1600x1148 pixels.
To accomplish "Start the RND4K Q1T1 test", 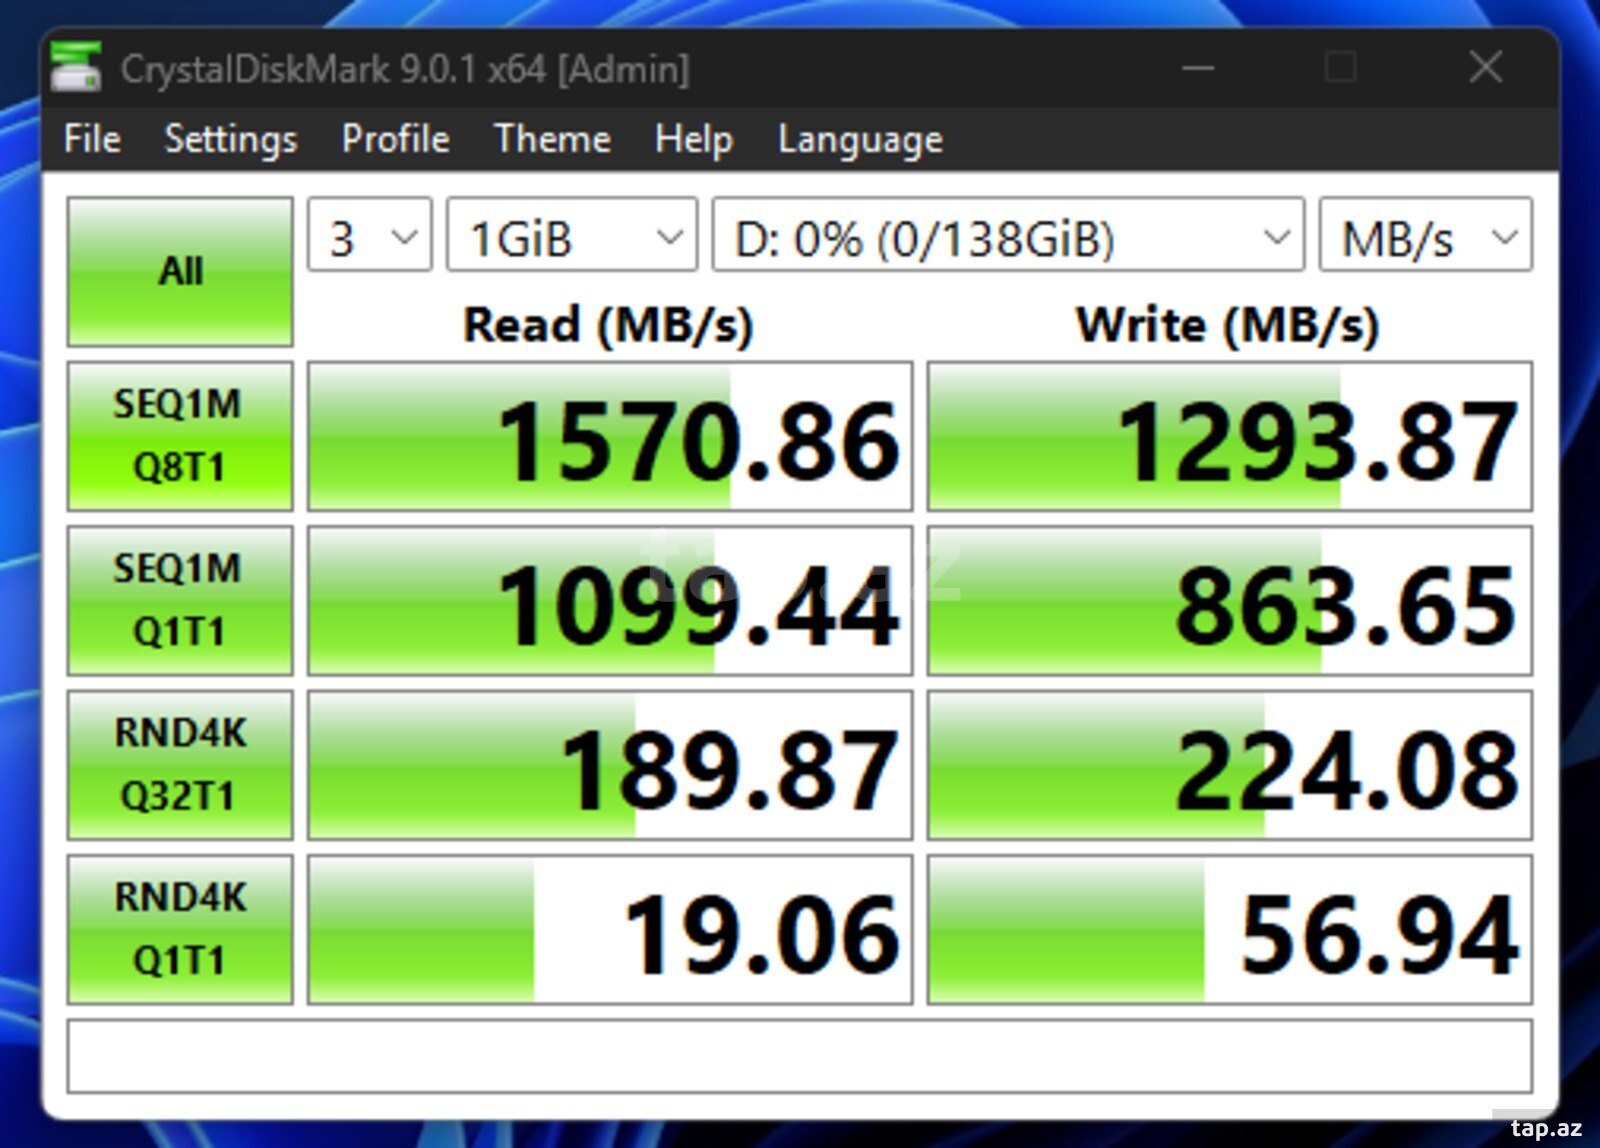I will click(x=180, y=929).
